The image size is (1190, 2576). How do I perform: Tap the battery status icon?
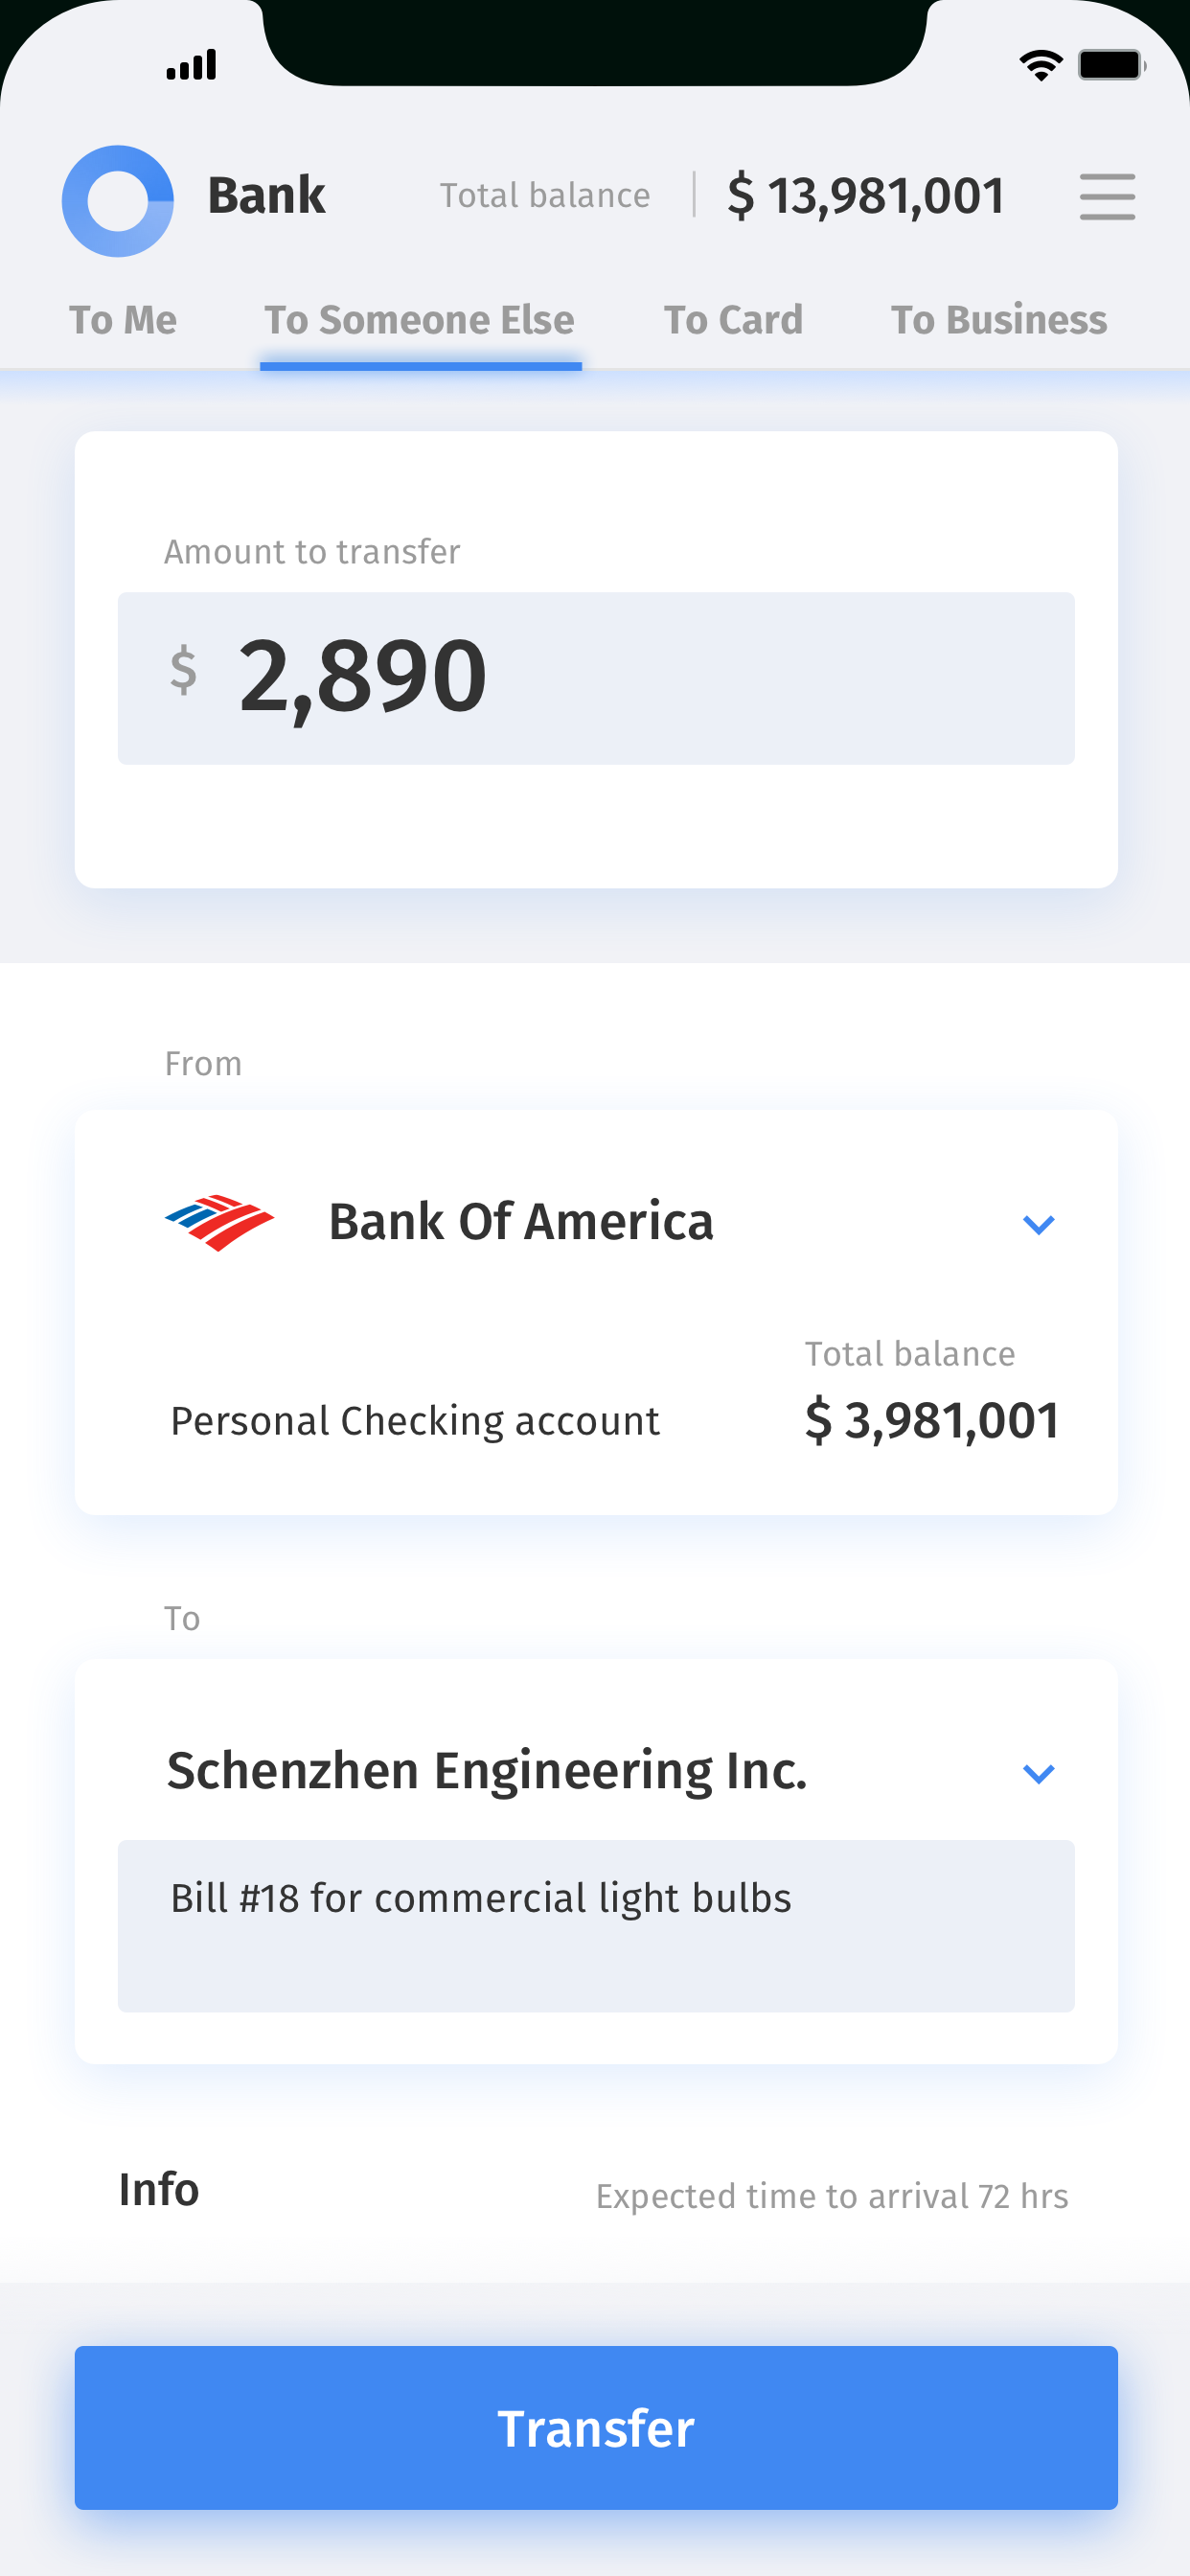click(x=1110, y=66)
